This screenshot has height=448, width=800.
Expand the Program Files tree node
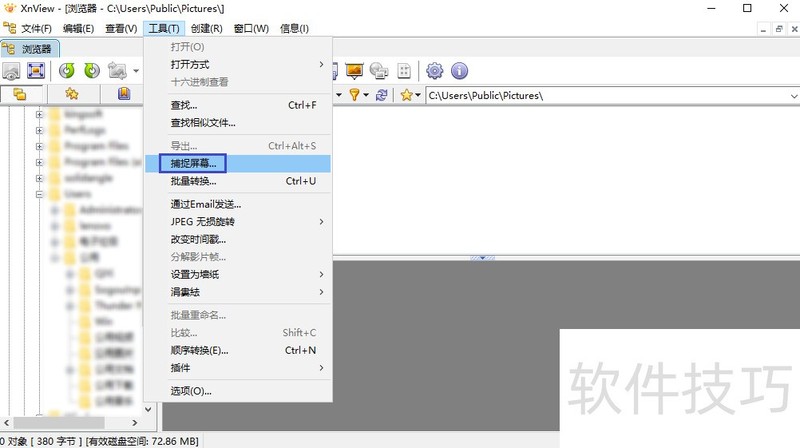(x=39, y=146)
